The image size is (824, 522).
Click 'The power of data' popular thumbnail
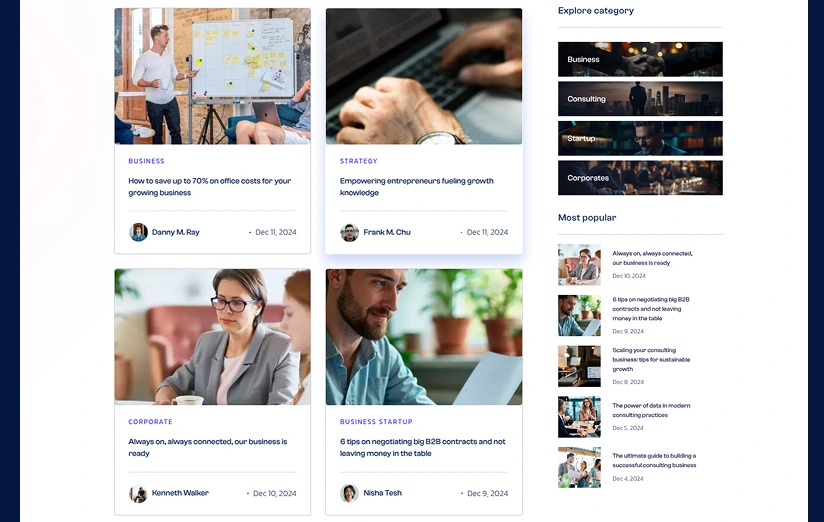579,417
